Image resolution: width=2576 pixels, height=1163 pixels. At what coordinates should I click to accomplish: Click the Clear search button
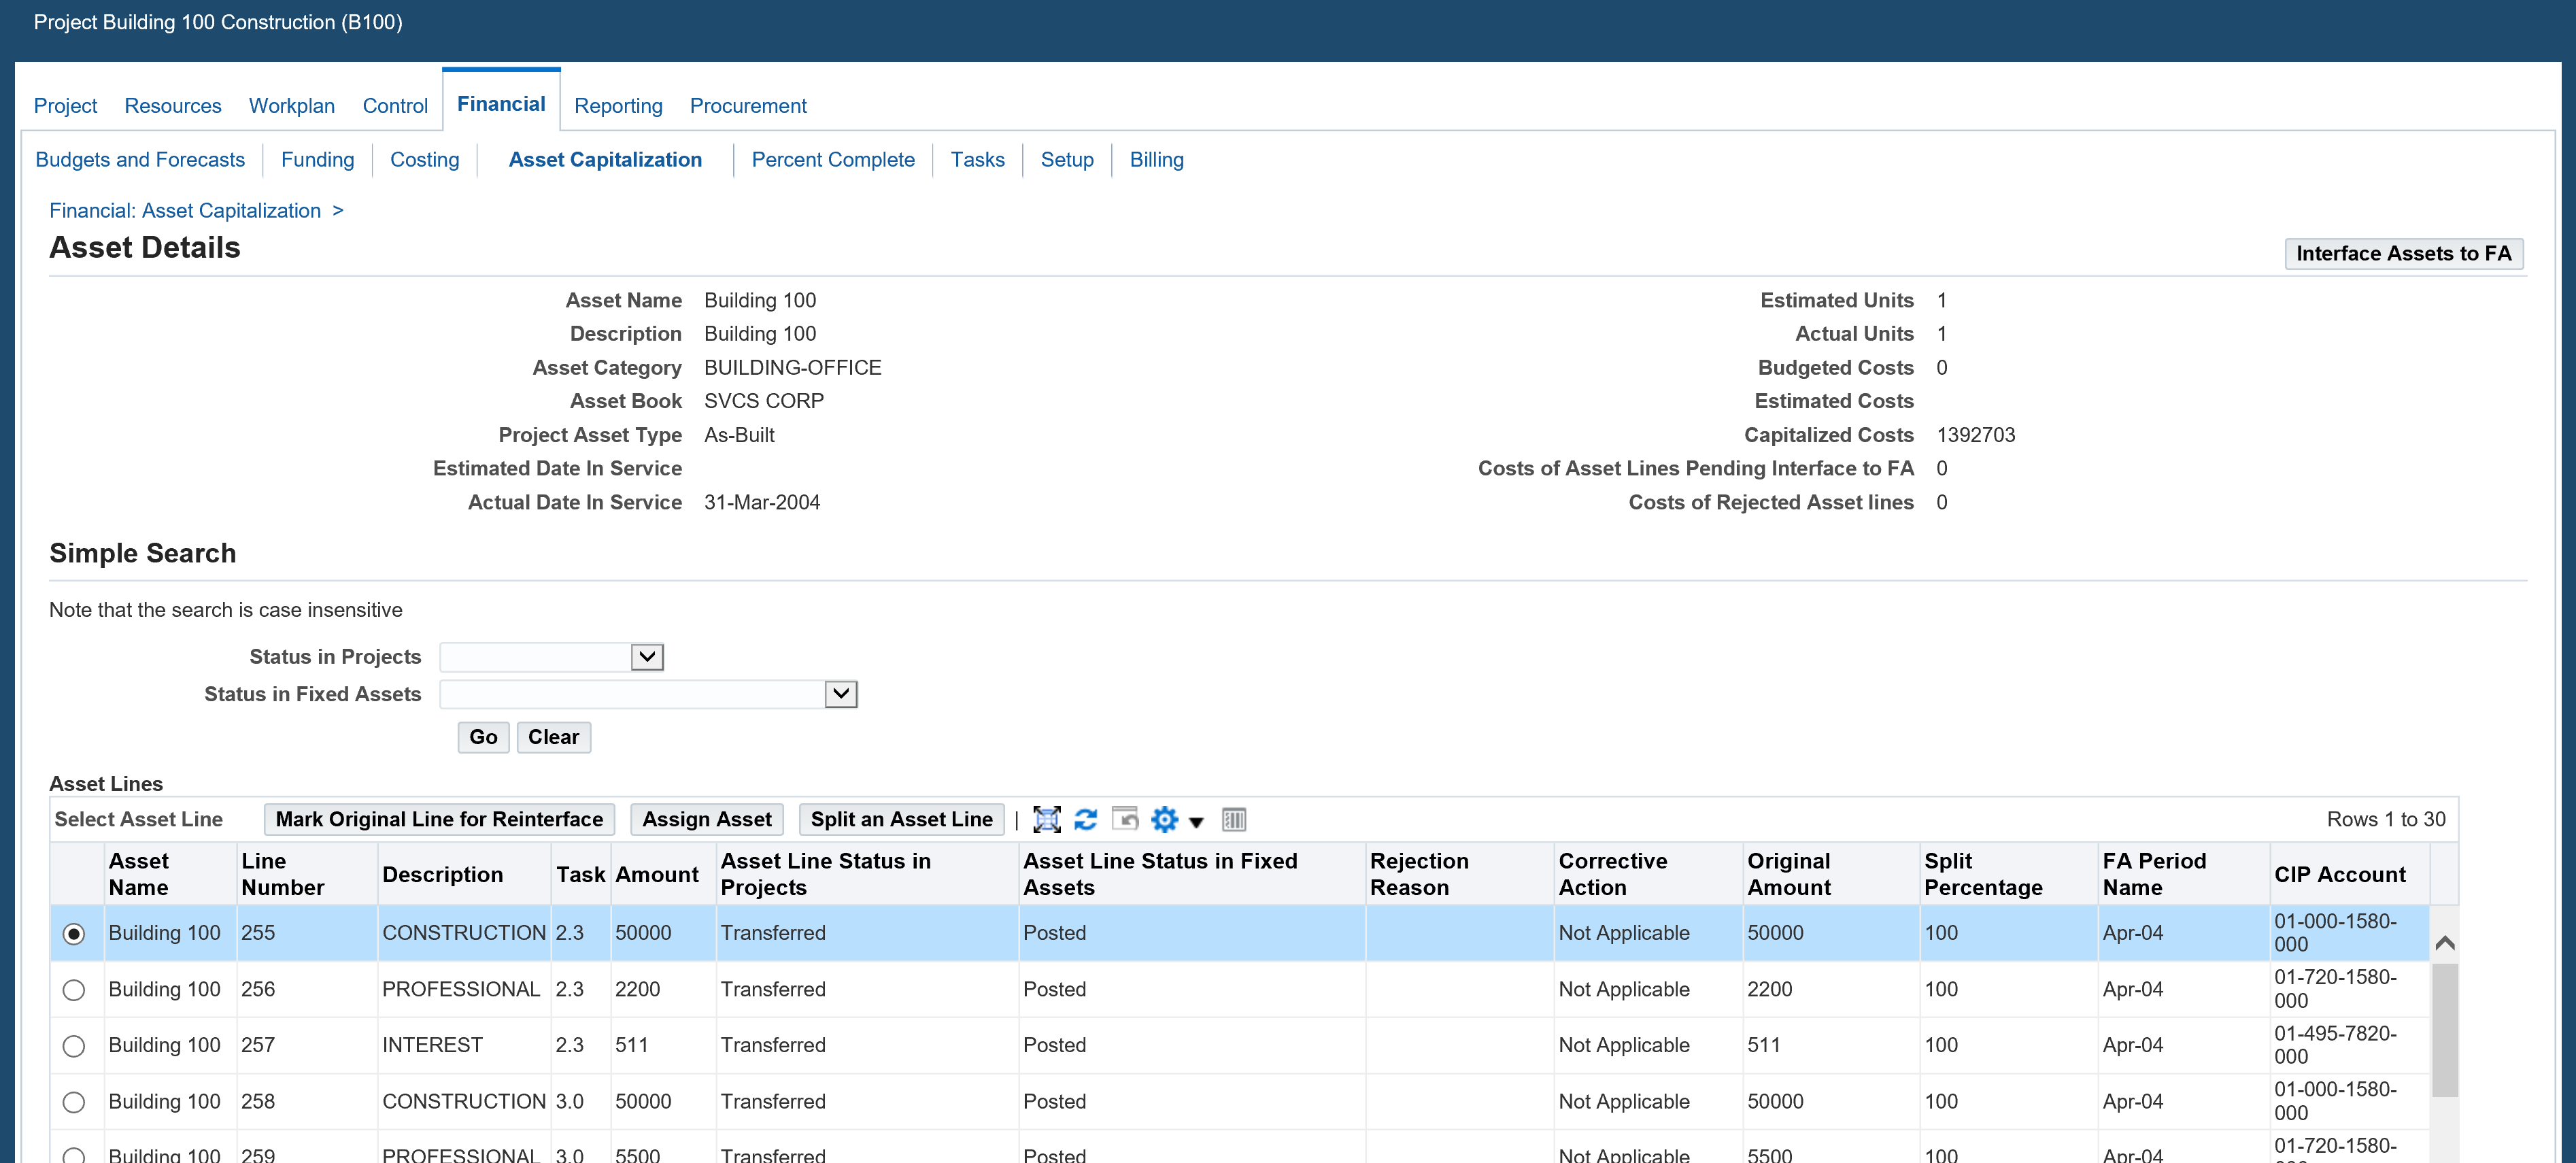554,737
